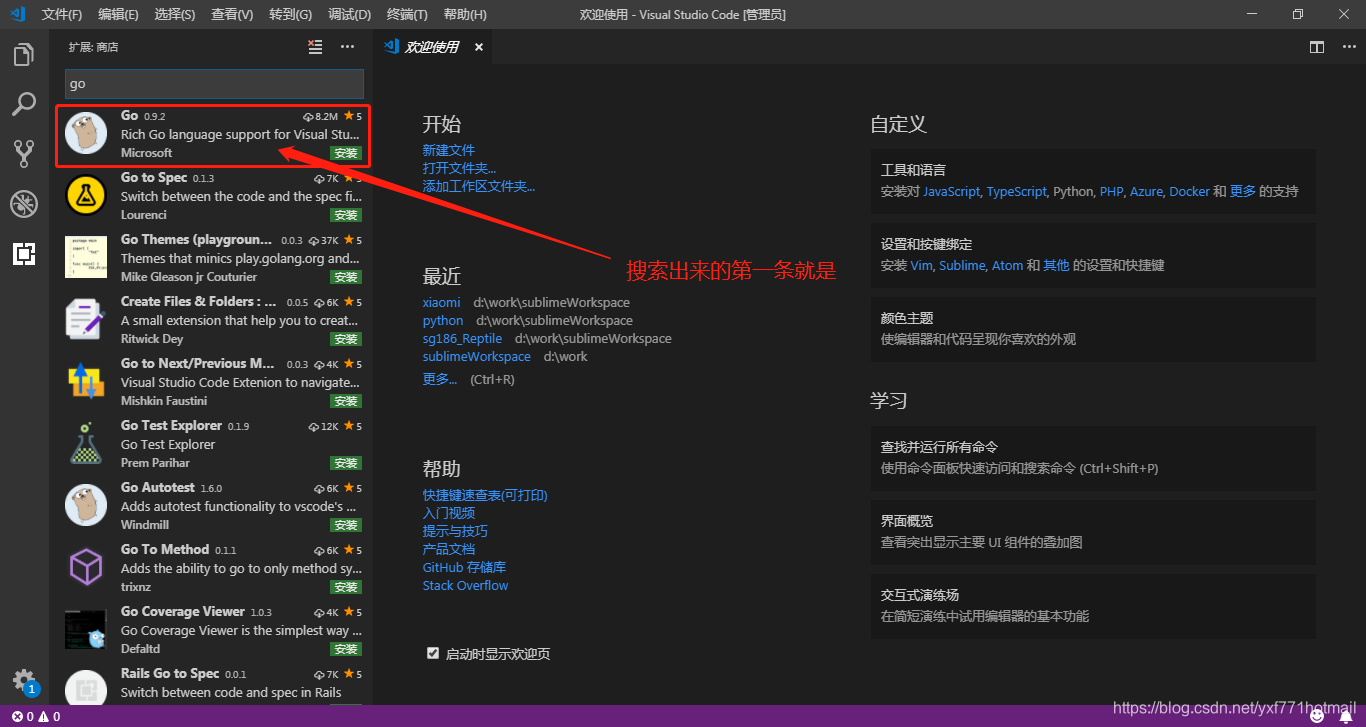This screenshot has width=1366, height=727.
Task: Open 颜色主题 customization card
Action: tap(1093, 328)
